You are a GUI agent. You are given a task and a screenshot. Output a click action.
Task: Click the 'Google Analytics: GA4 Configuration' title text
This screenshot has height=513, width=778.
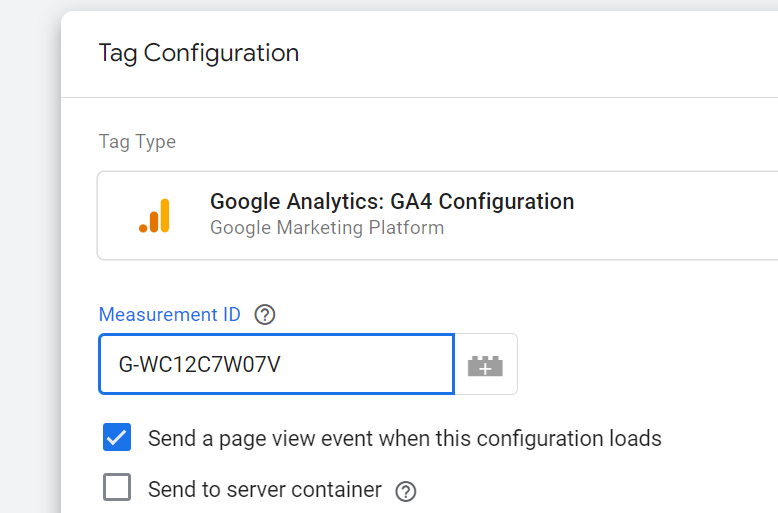(x=392, y=201)
